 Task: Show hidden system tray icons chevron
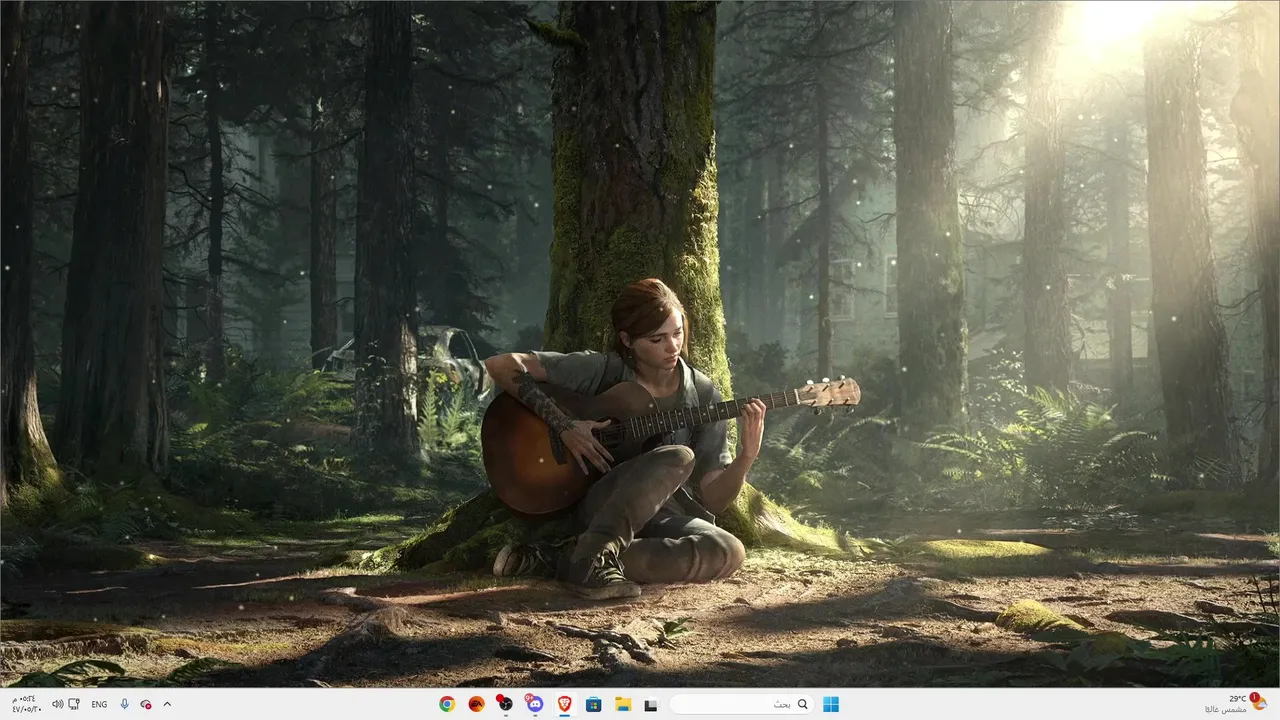[167, 704]
